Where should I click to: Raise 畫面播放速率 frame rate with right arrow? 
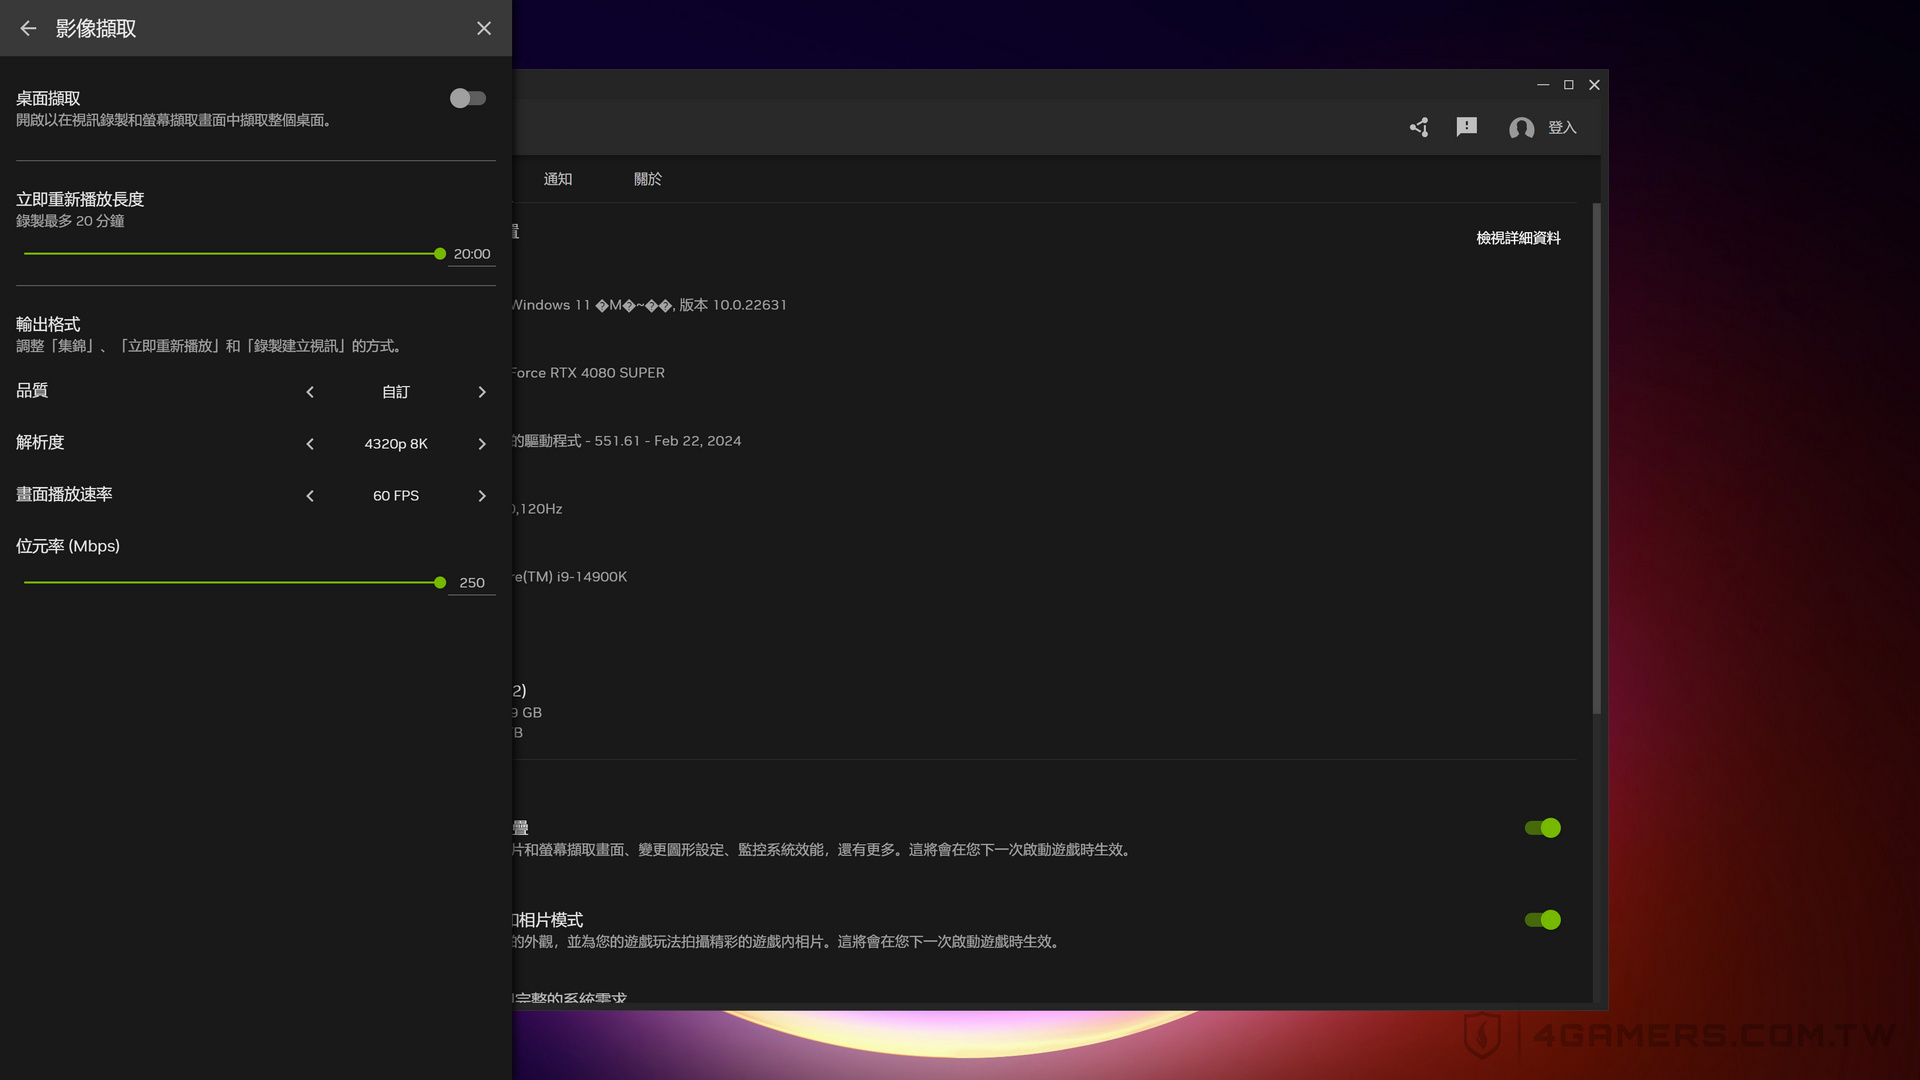(x=482, y=496)
